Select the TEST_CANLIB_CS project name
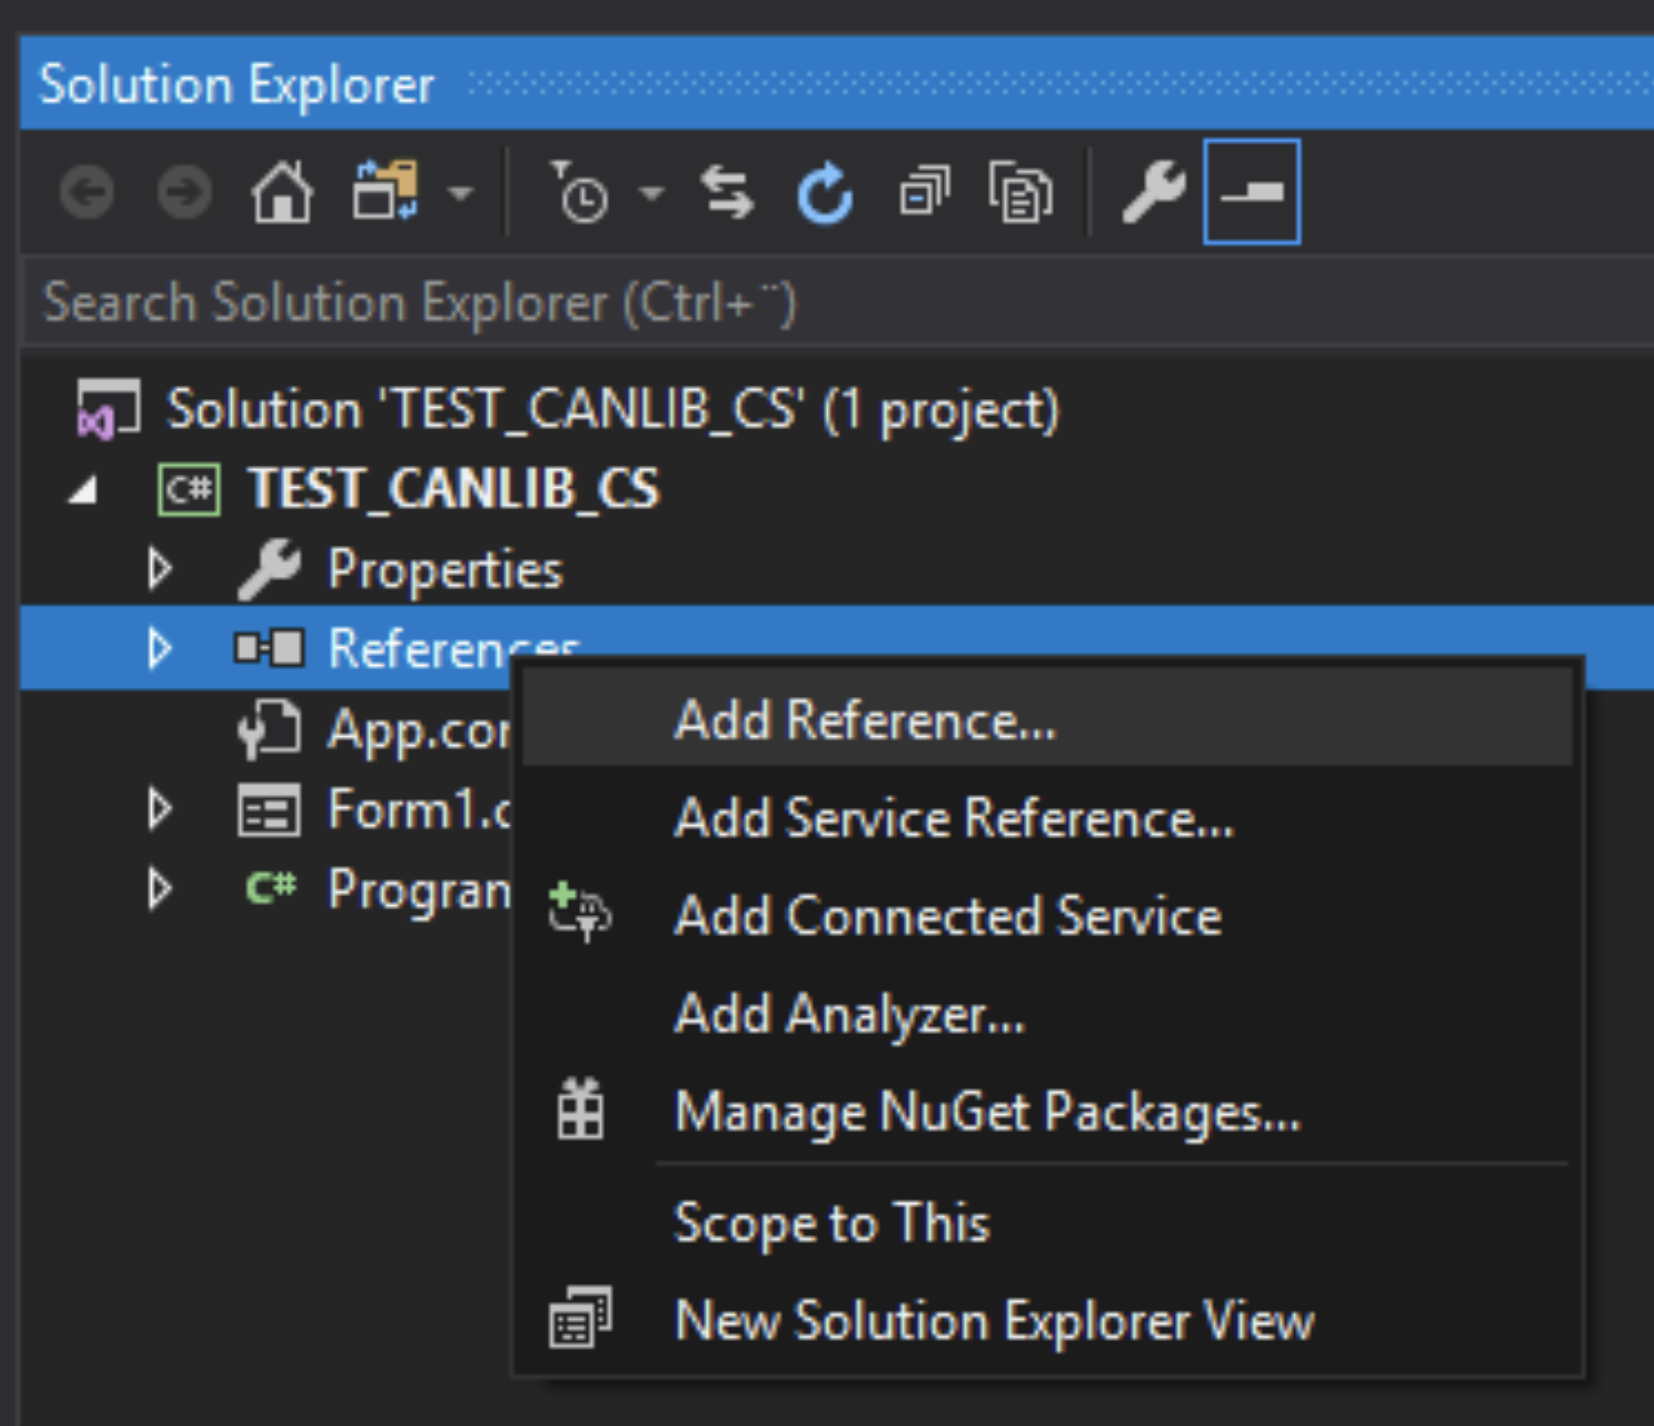 (x=454, y=489)
